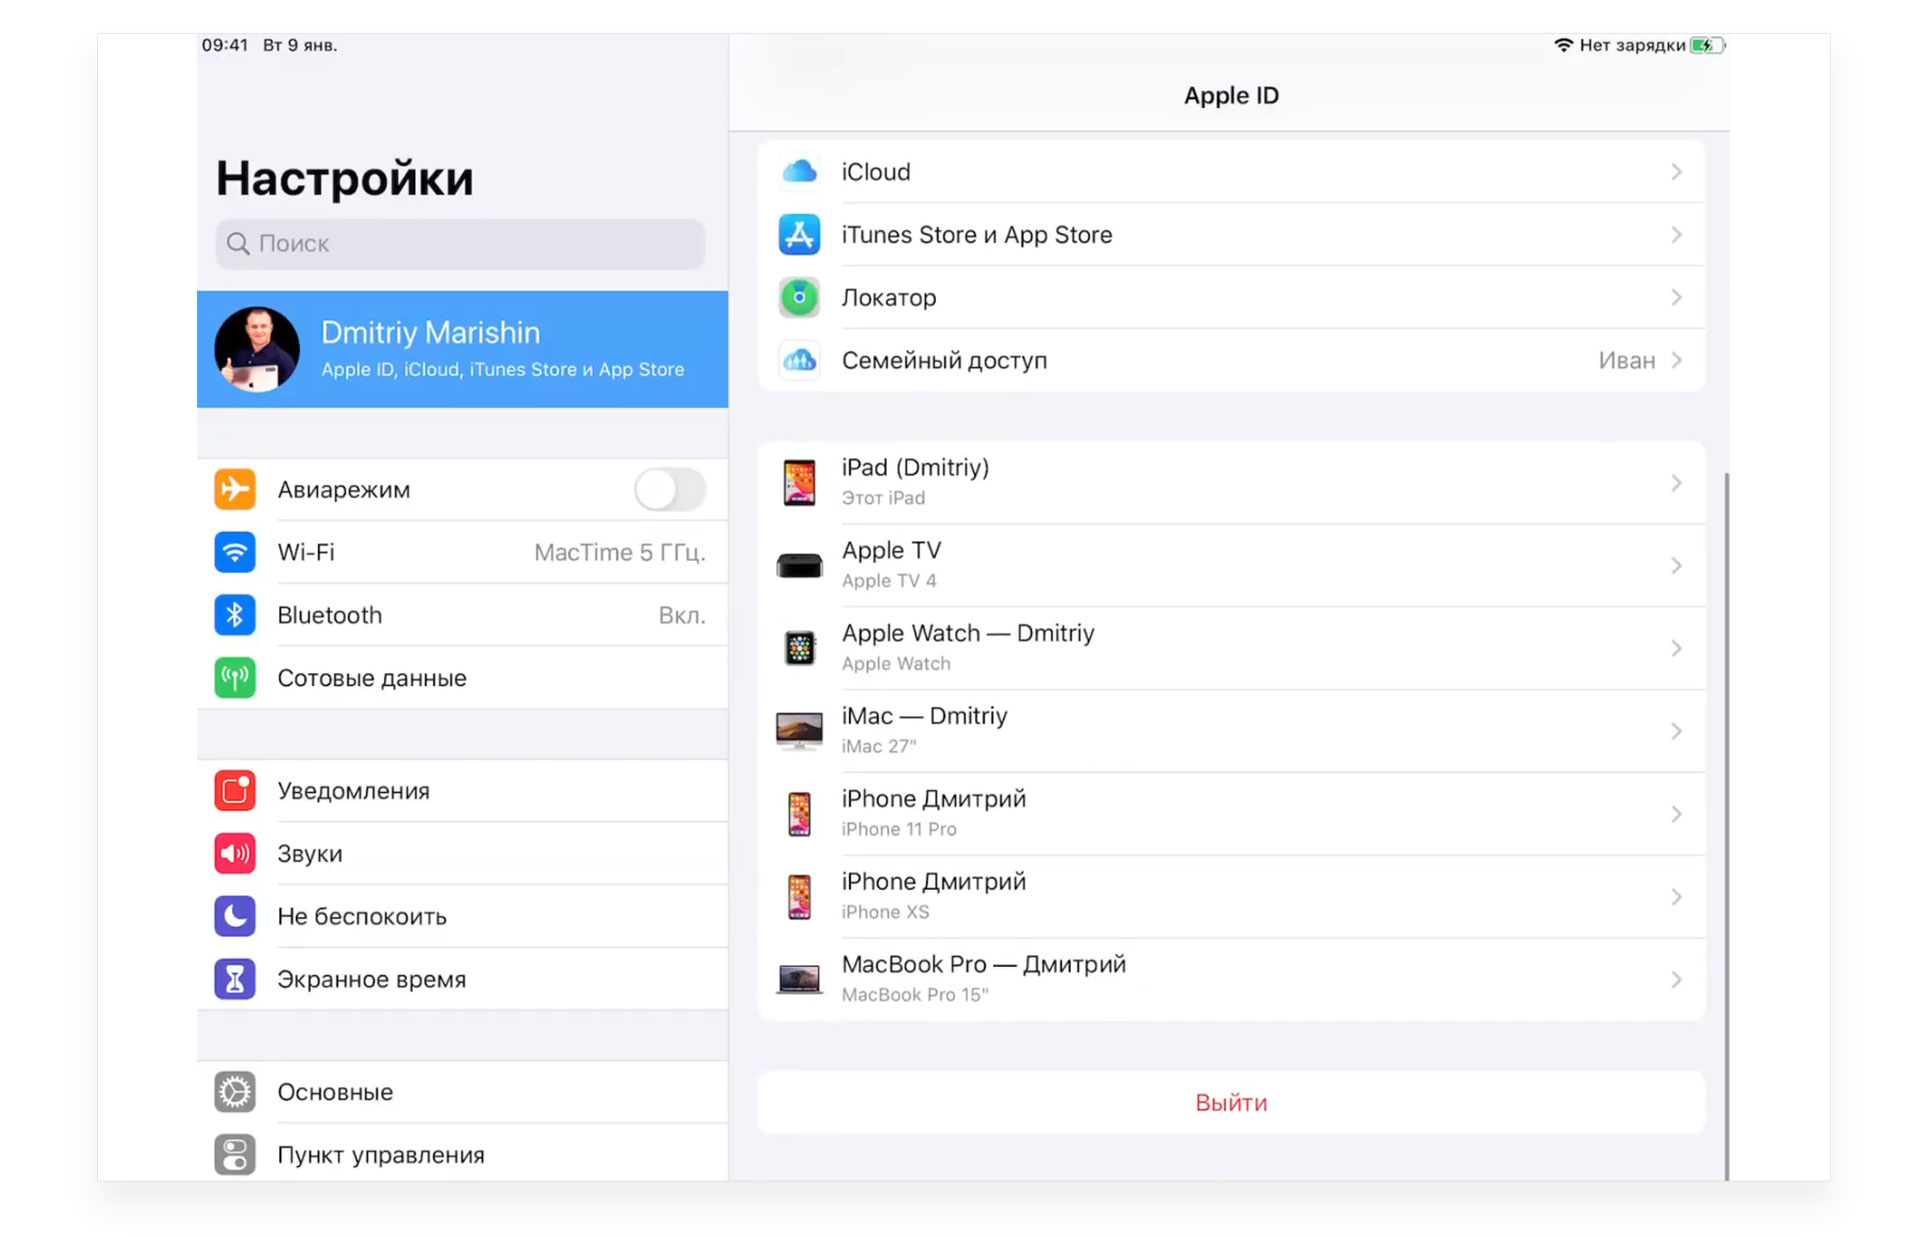Click the MacTime 5 ГГц. network value
This screenshot has height=1237, width=1920.
pyautogui.click(x=620, y=552)
